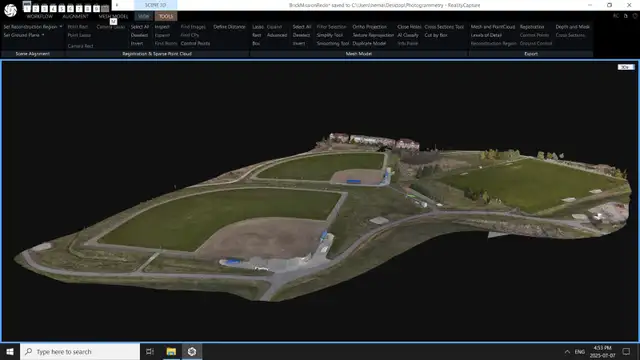Click Select All in the Mesh Model group
Screen dimensions: 640x360
(x=302, y=27)
